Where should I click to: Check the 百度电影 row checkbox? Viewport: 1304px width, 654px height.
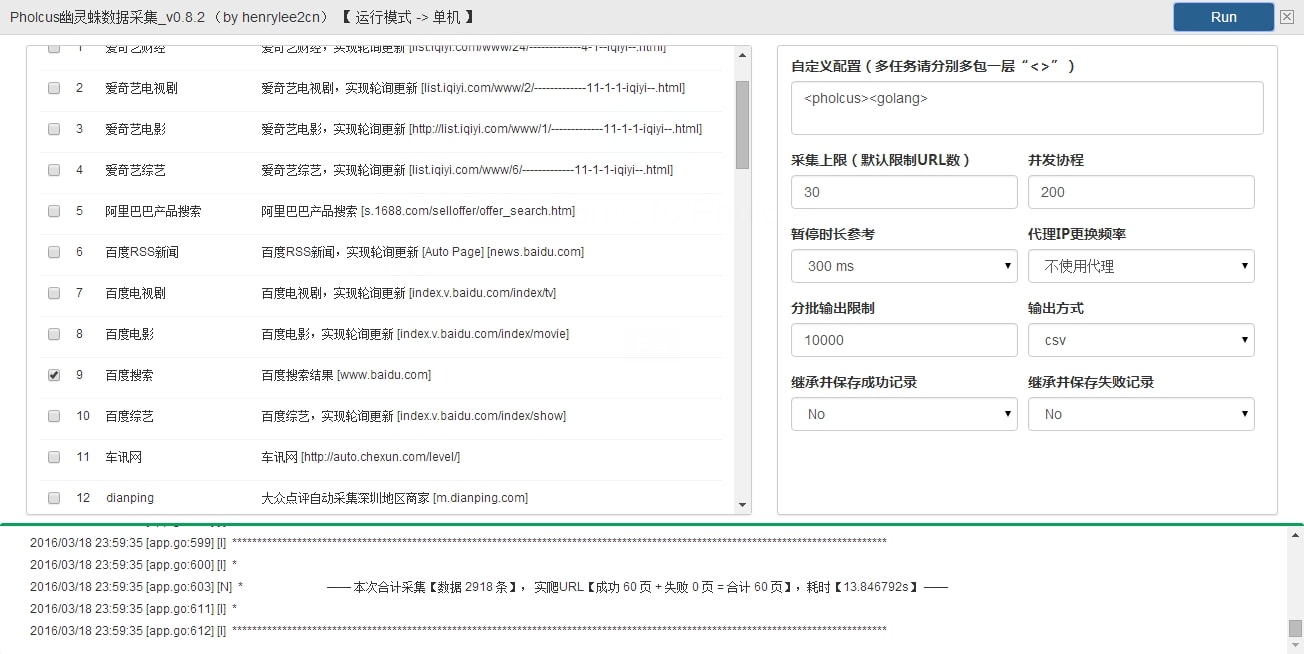coord(54,334)
